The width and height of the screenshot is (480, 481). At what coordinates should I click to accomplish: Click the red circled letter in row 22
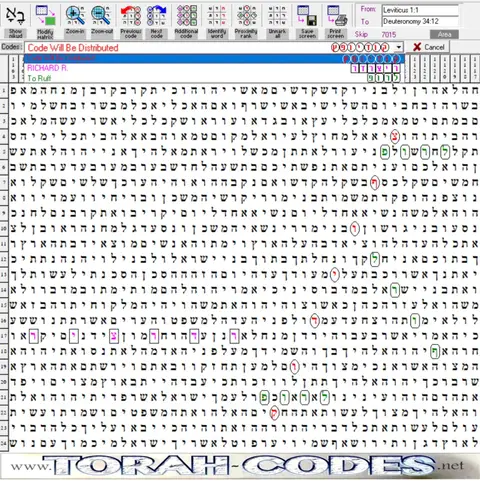pyautogui.click(x=274, y=413)
